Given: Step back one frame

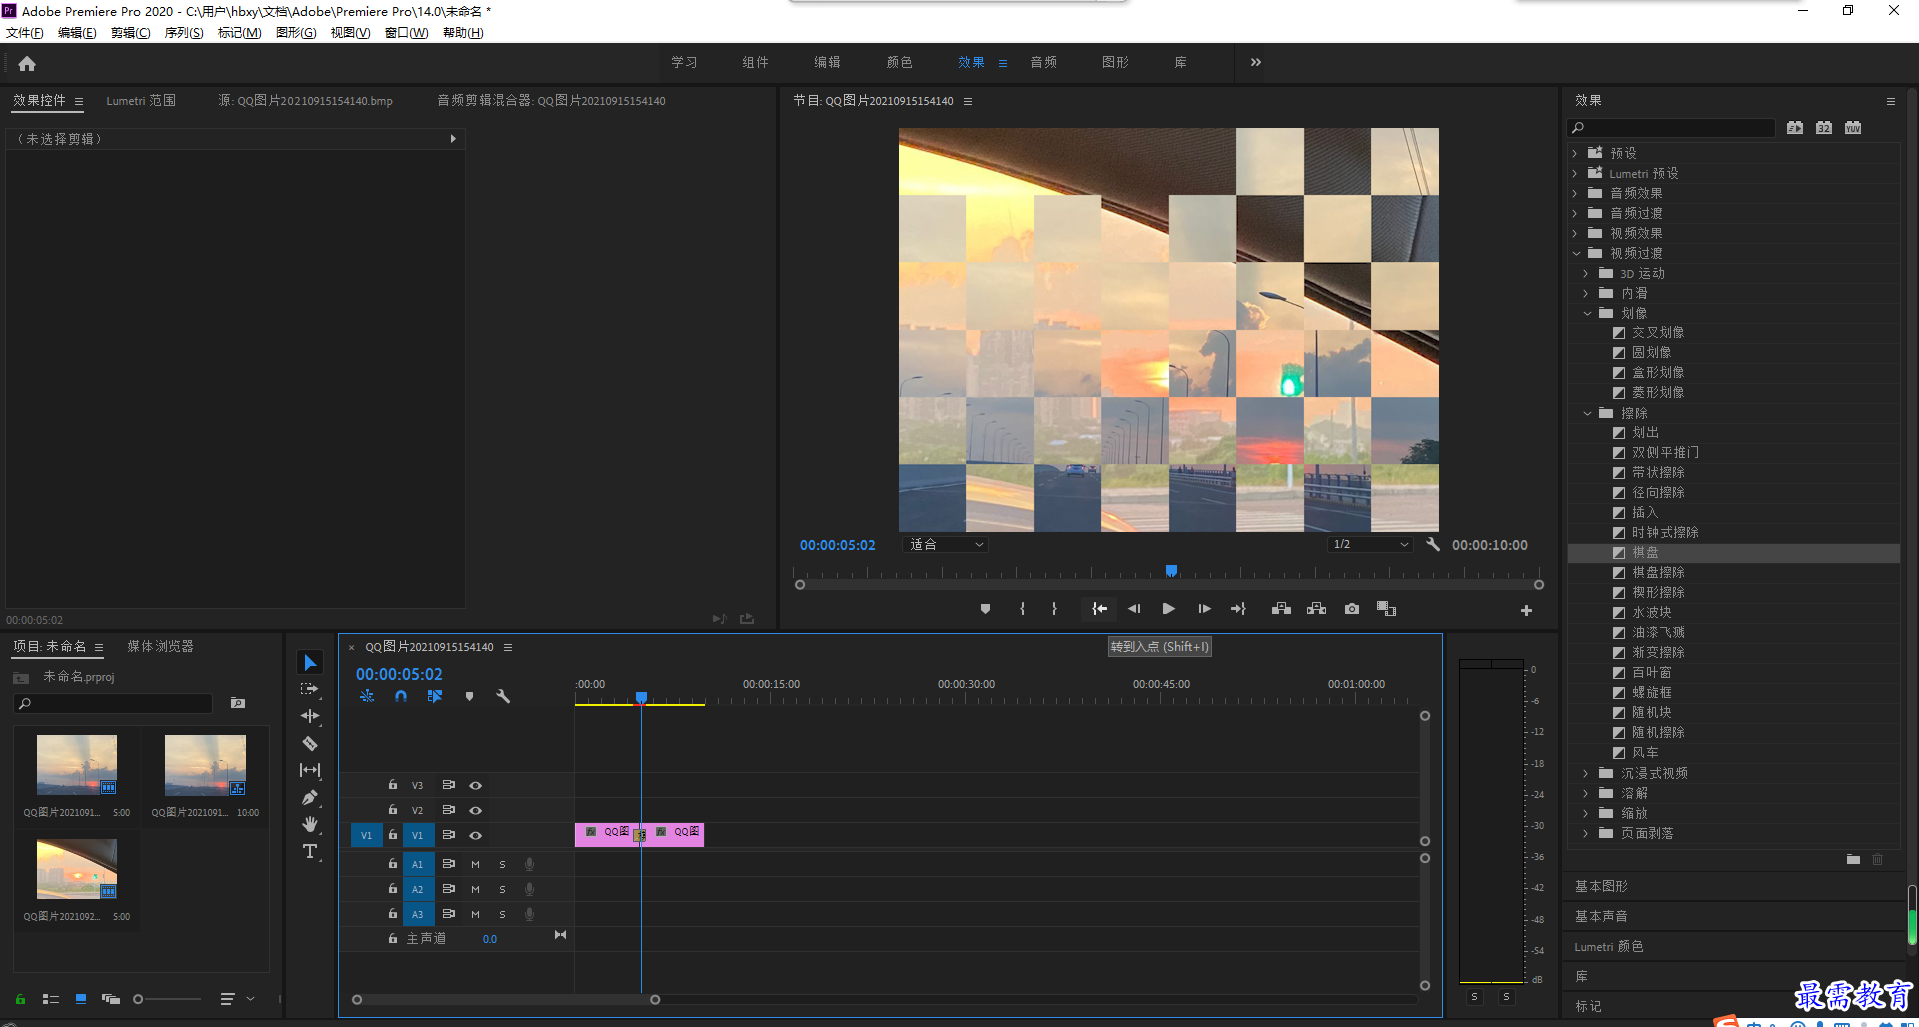Looking at the screenshot, I should click(1134, 608).
